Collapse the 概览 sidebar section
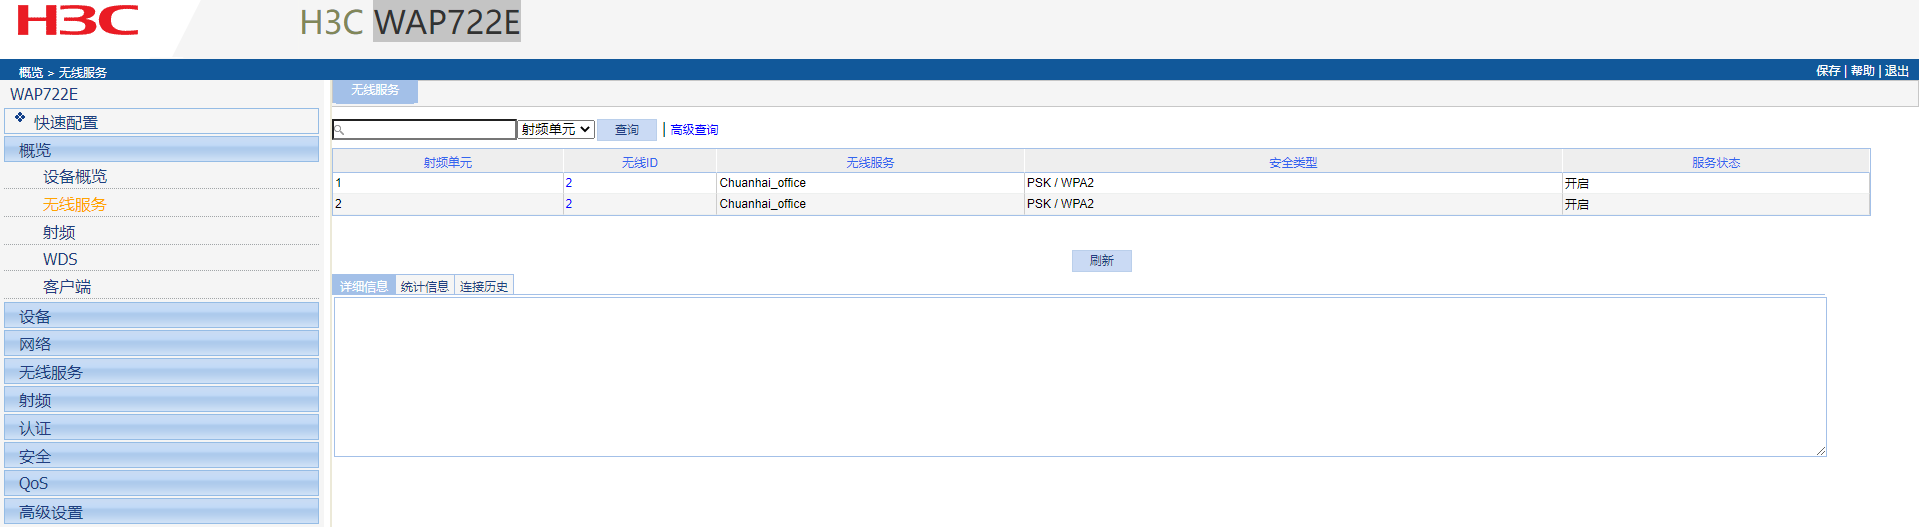 tap(162, 150)
